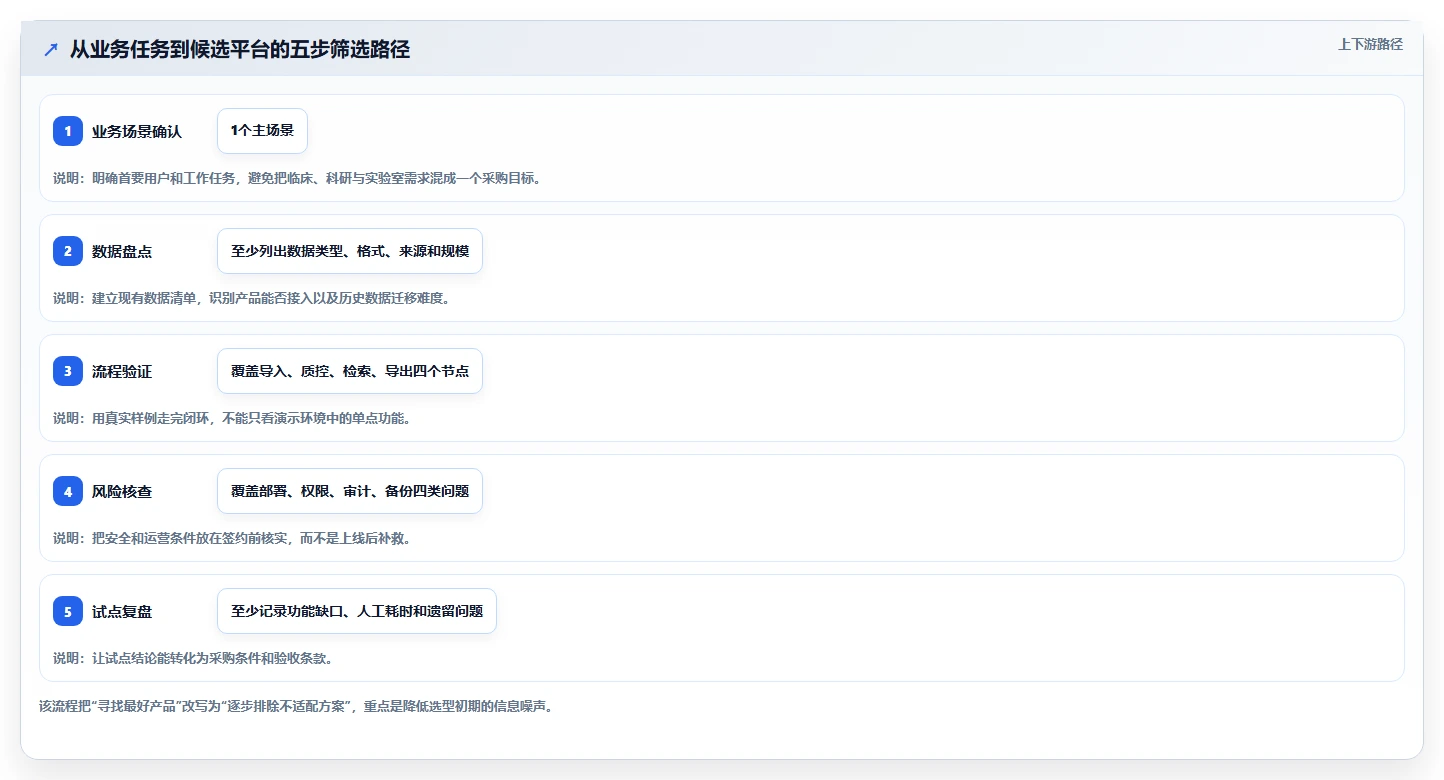Select the 覆盖导入、质控、检索、导出四个节点 chip
1444x780 pixels.
click(350, 371)
